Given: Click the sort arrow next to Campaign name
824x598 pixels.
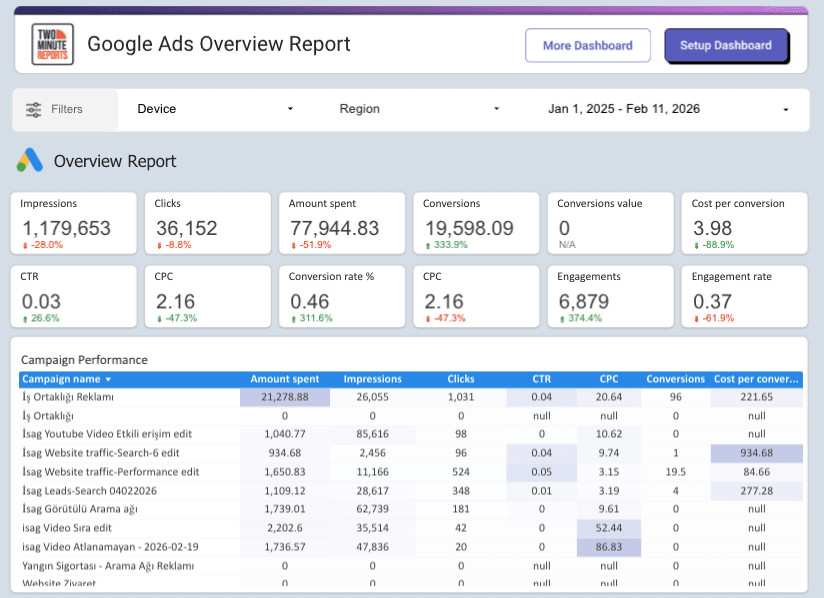Looking at the screenshot, I should (109, 380).
